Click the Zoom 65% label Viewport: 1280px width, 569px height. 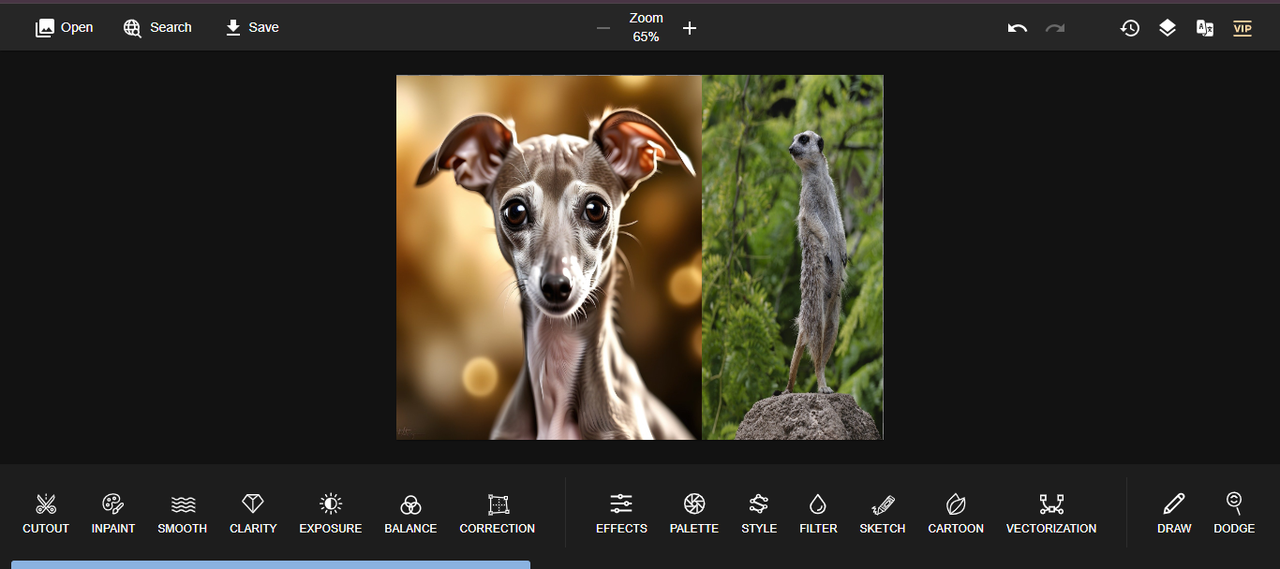[x=646, y=27]
